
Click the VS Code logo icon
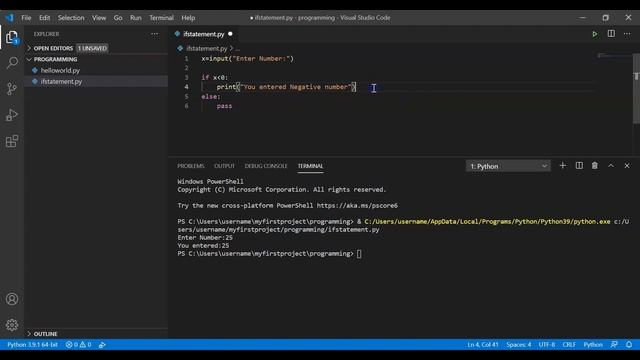[9, 18]
